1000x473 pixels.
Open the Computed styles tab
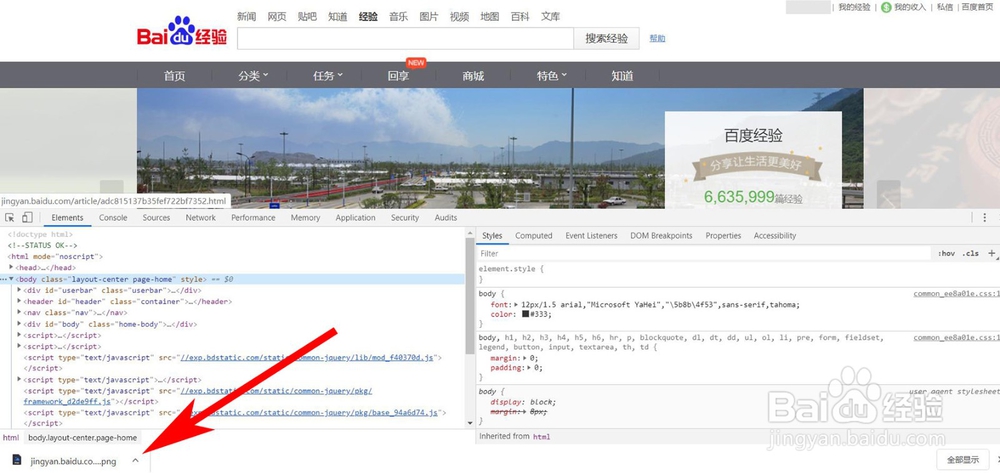pos(534,236)
